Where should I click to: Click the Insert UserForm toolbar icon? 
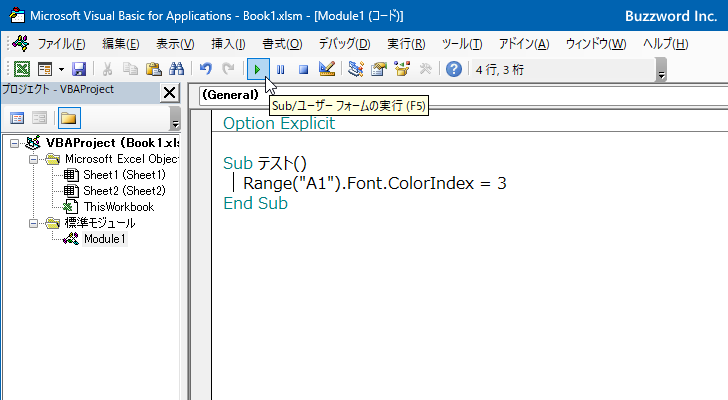(45, 70)
